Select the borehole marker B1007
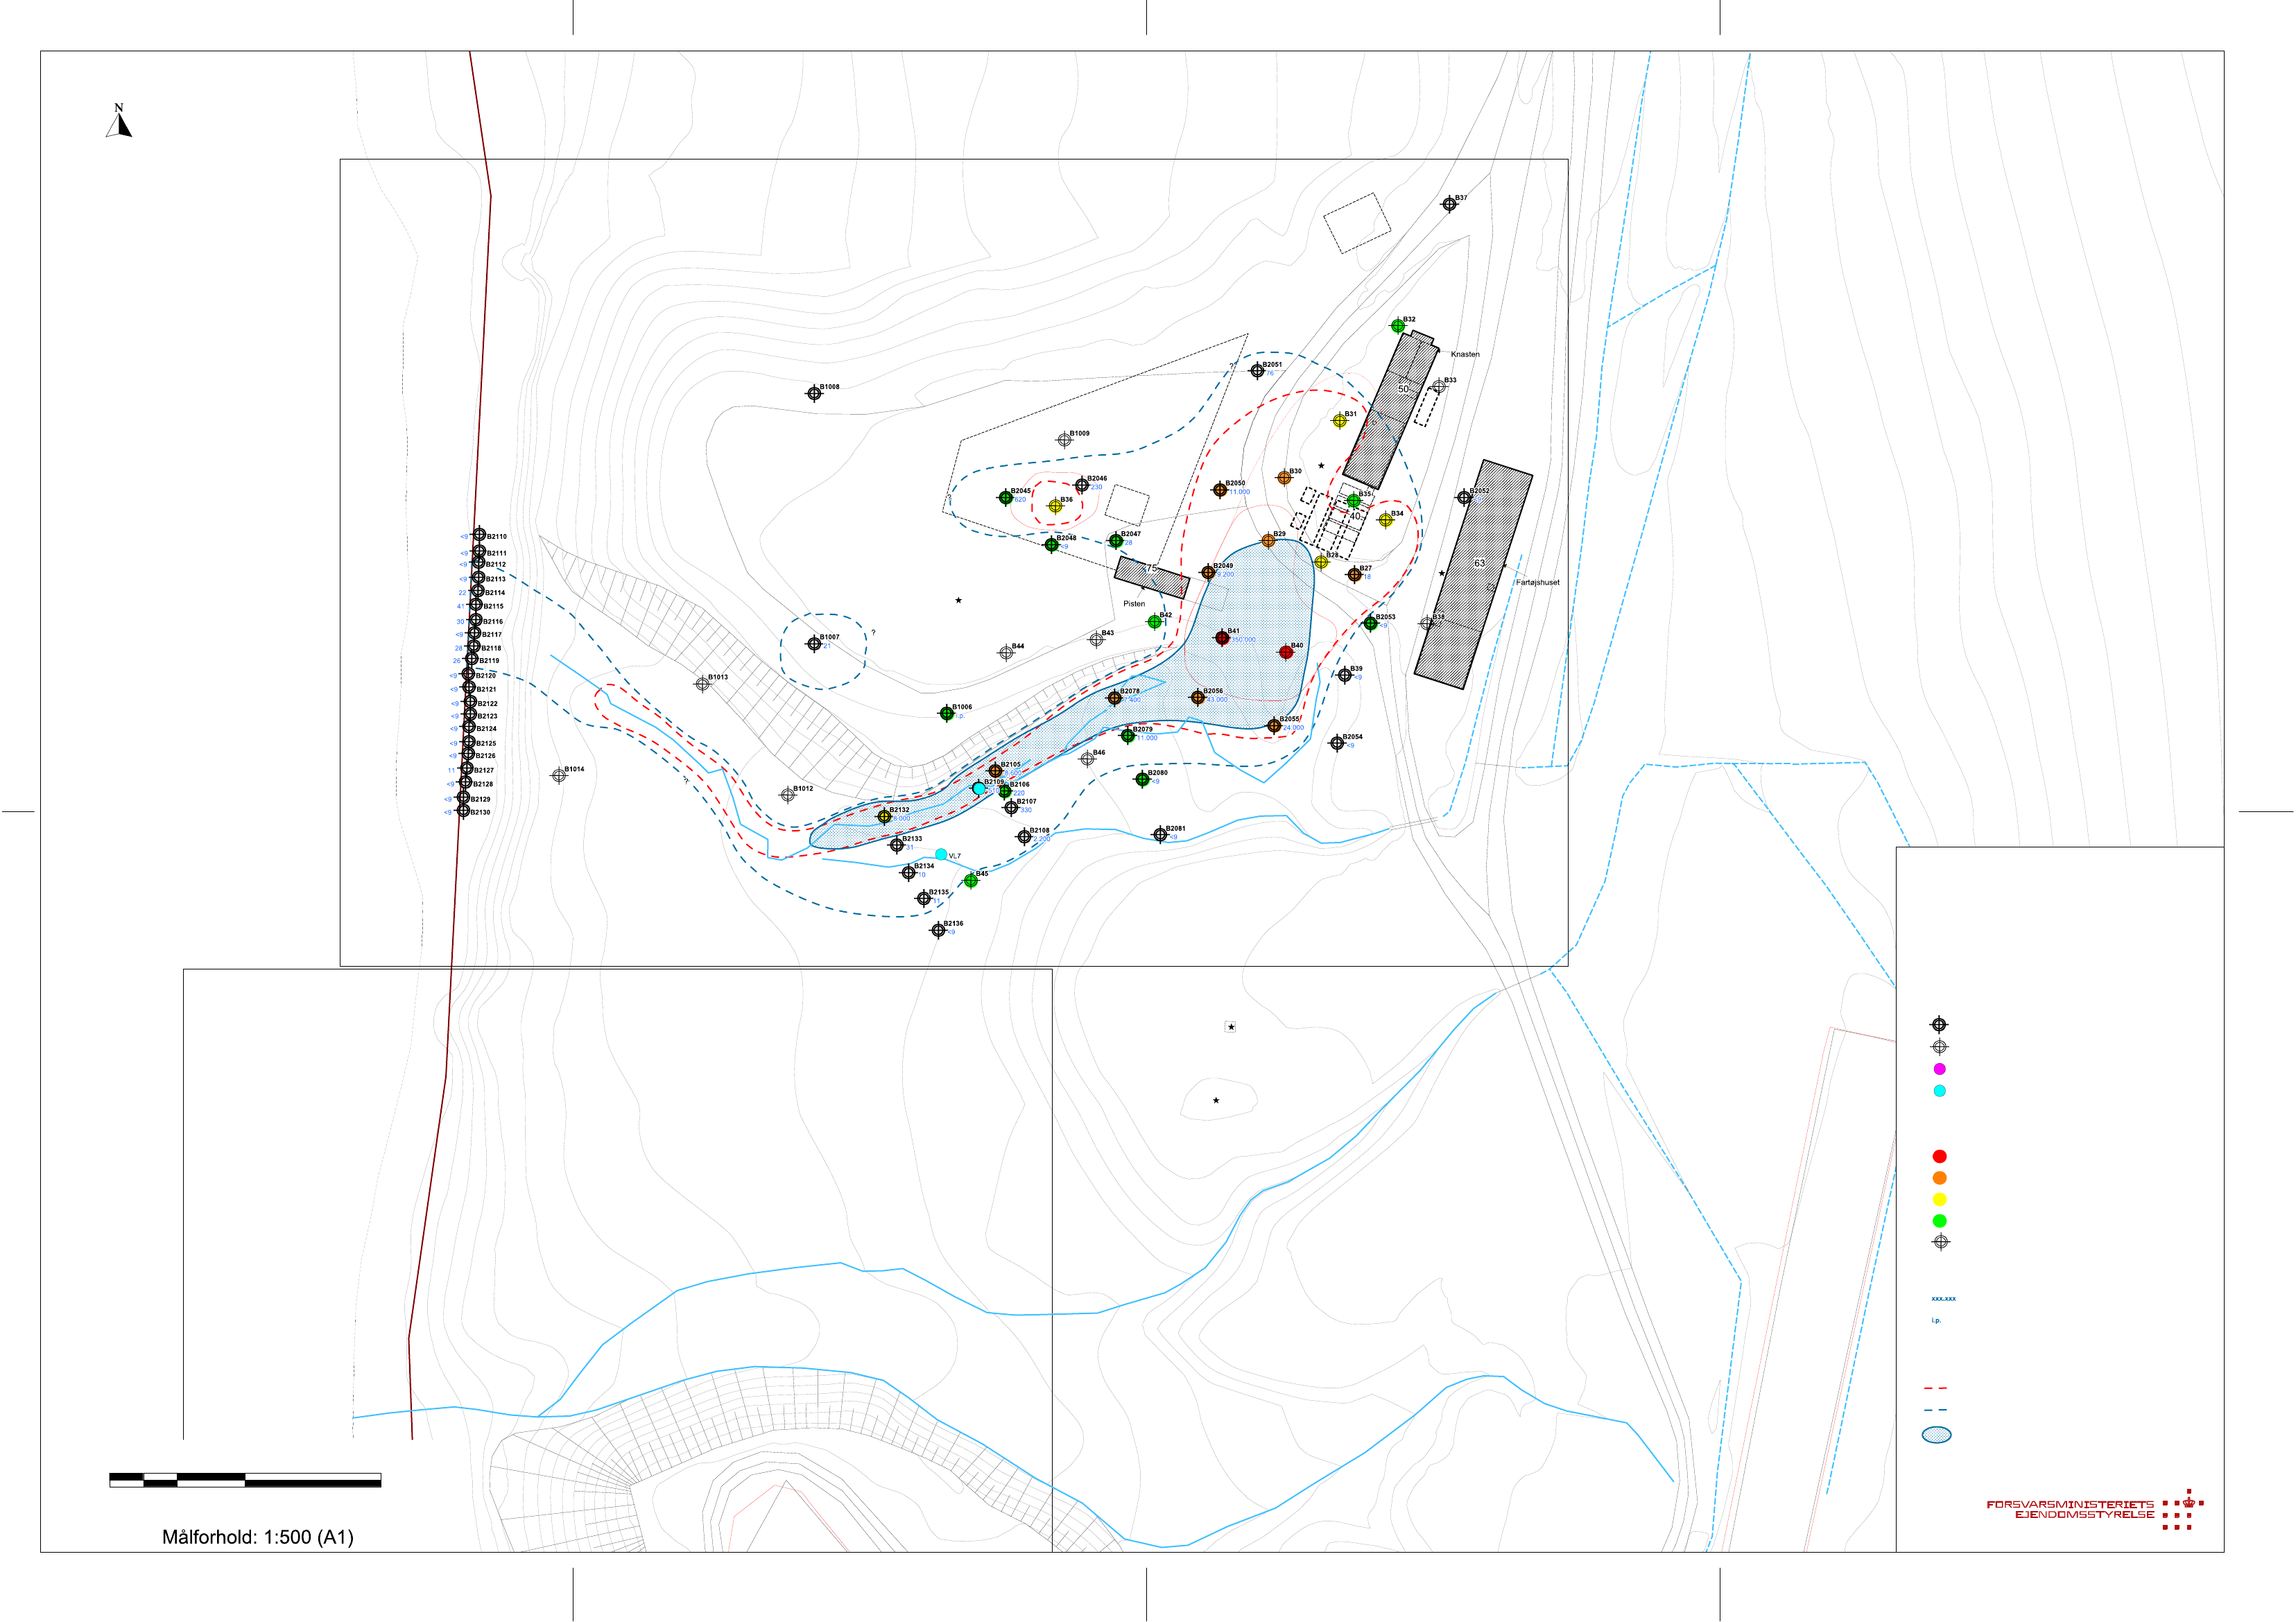 [x=814, y=644]
